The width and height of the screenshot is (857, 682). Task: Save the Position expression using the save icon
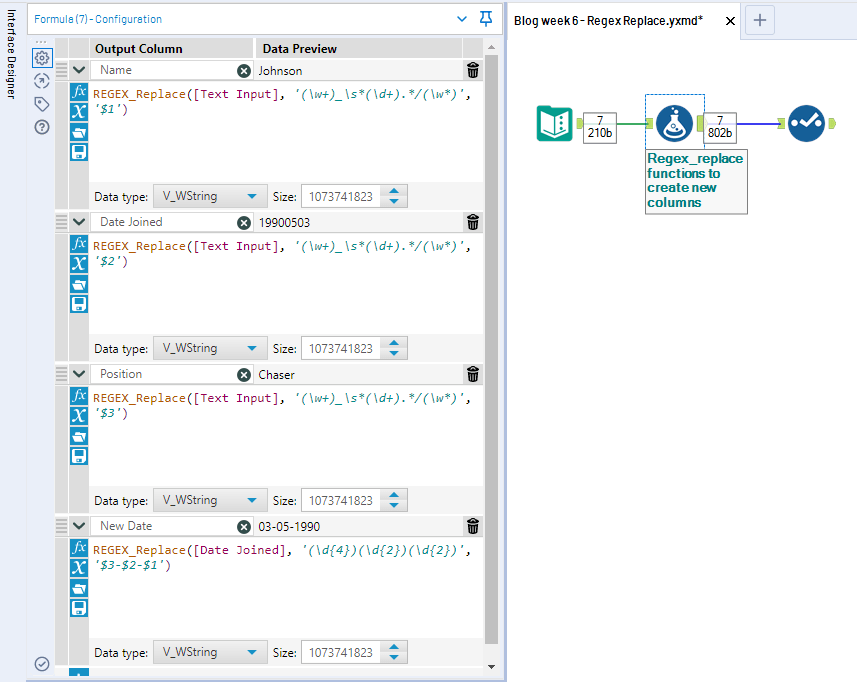(x=79, y=456)
